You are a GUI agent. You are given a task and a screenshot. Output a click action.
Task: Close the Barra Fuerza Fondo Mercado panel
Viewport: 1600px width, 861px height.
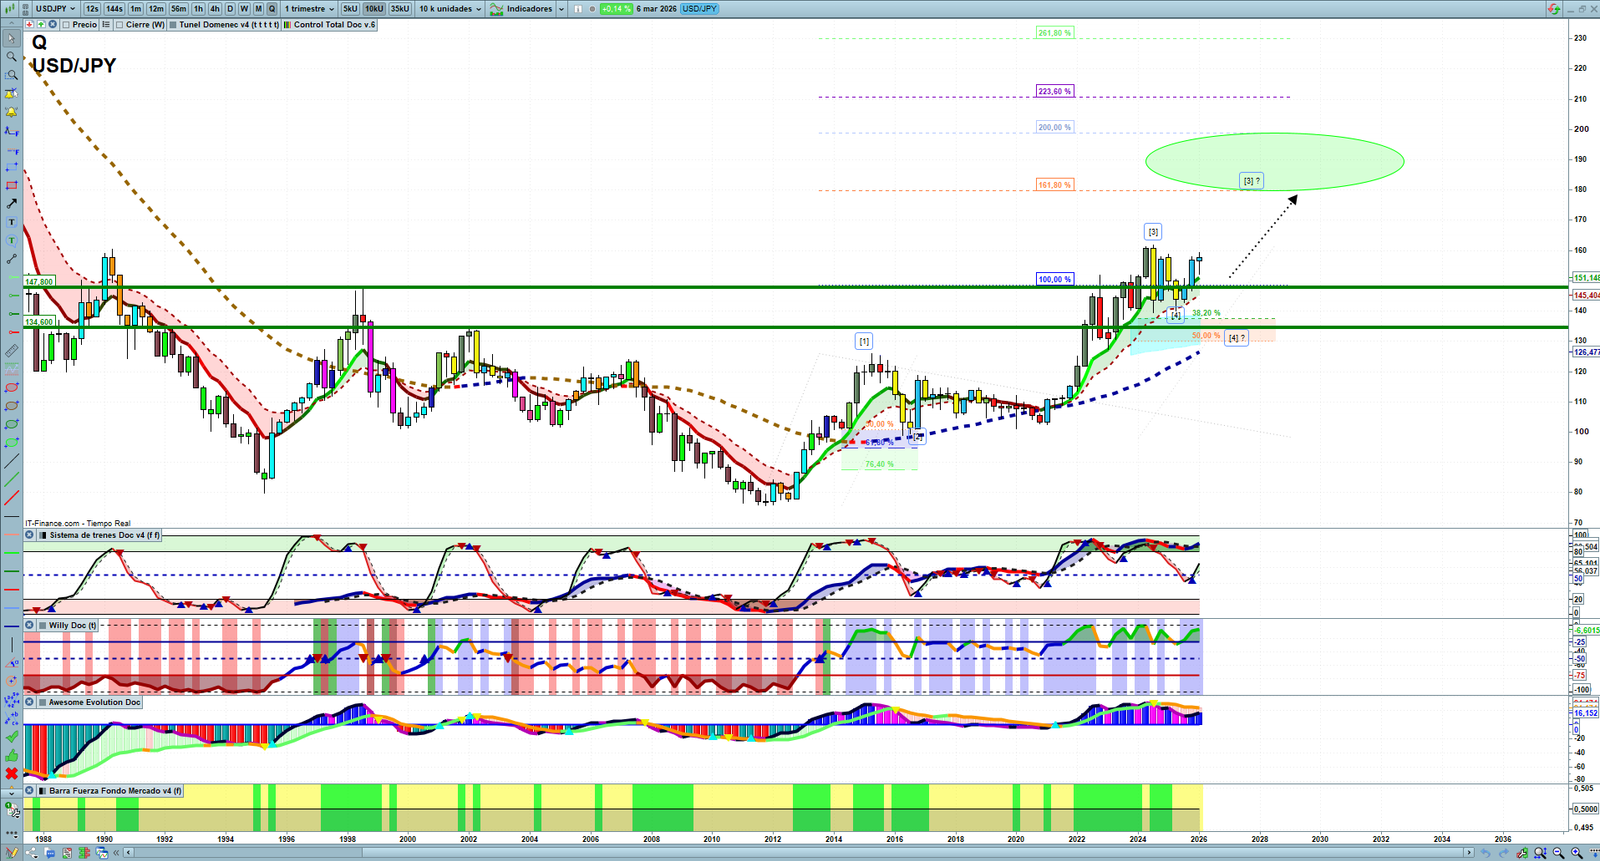[x=30, y=791]
